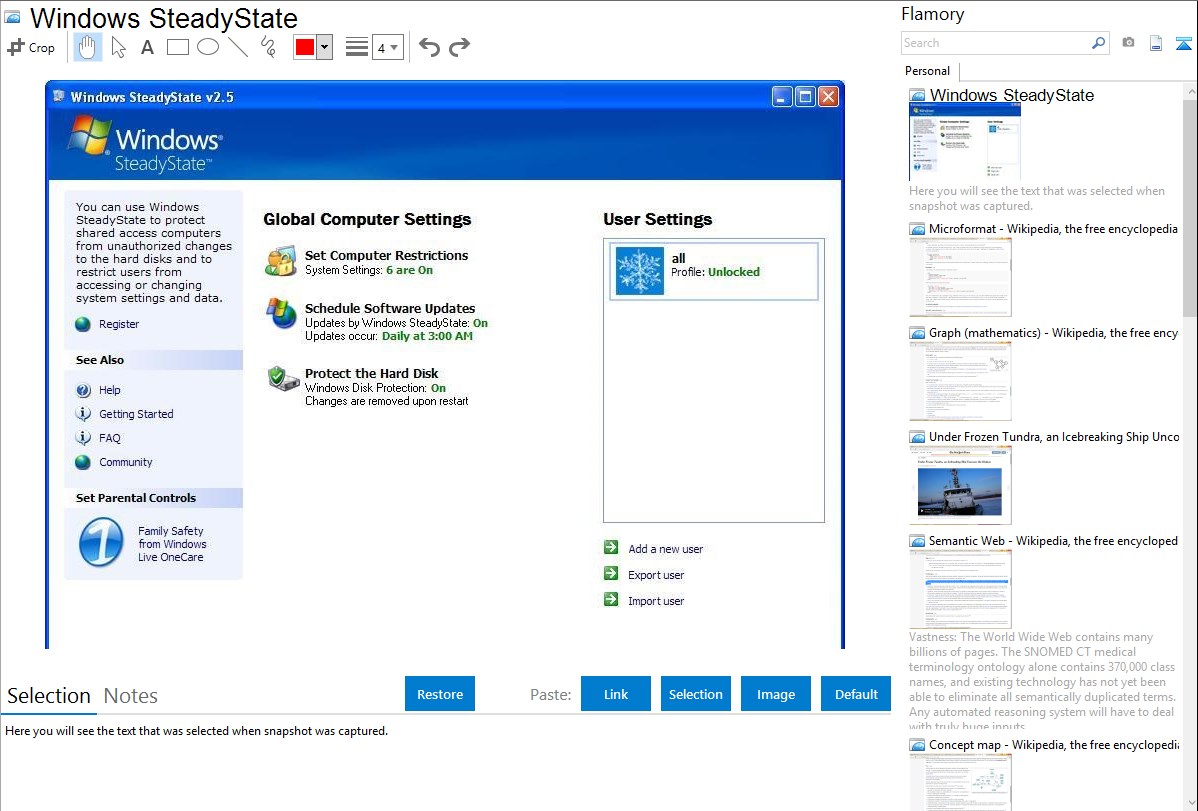Choose the freehand scribble tool

(268, 47)
